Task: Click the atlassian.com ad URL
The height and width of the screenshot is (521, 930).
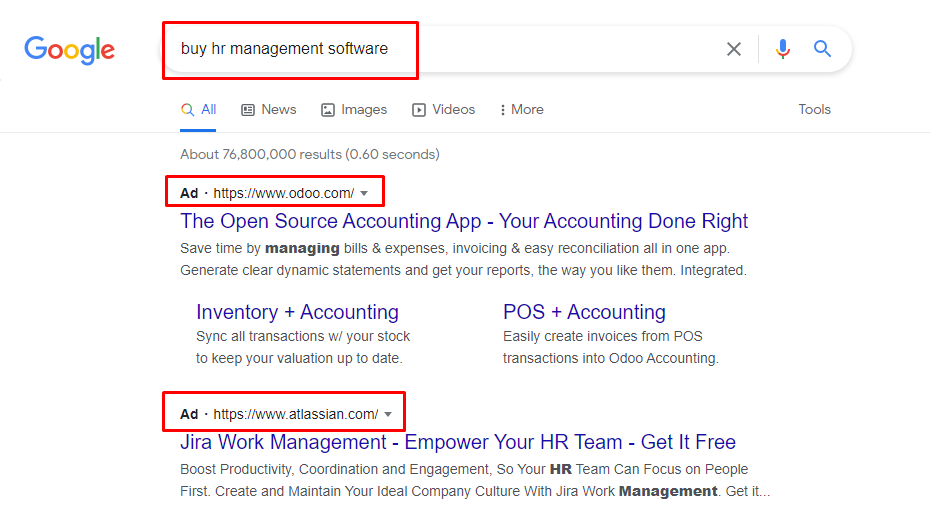Action: (x=295, y=414)
